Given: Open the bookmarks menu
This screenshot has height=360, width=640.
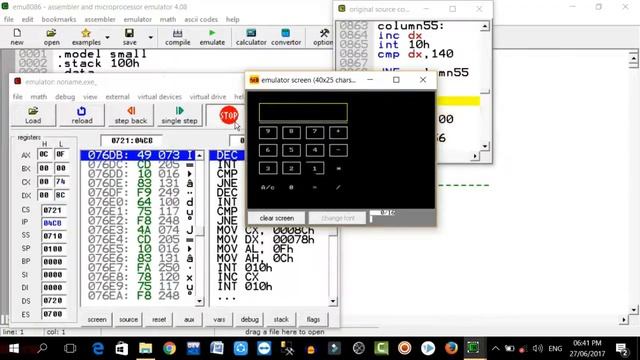Looking at the screenshot, I should coord(59,19).
